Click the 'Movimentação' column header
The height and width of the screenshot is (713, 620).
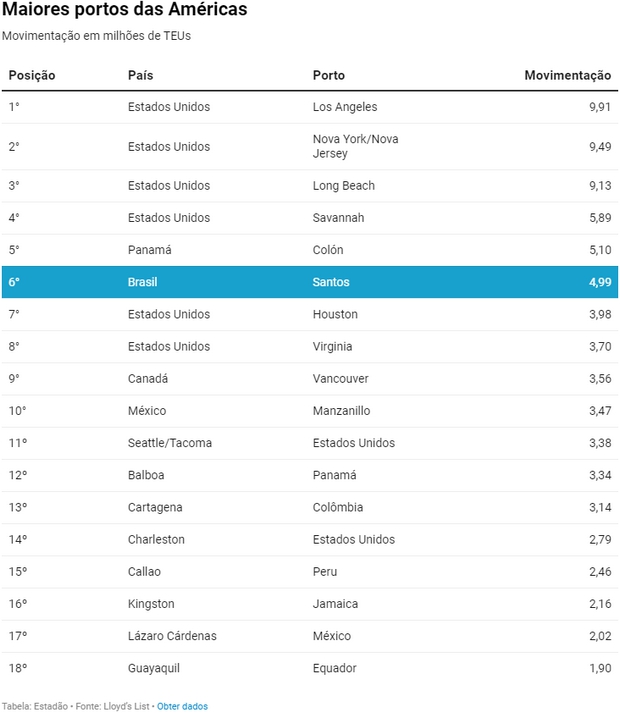[x=567, y=75]
